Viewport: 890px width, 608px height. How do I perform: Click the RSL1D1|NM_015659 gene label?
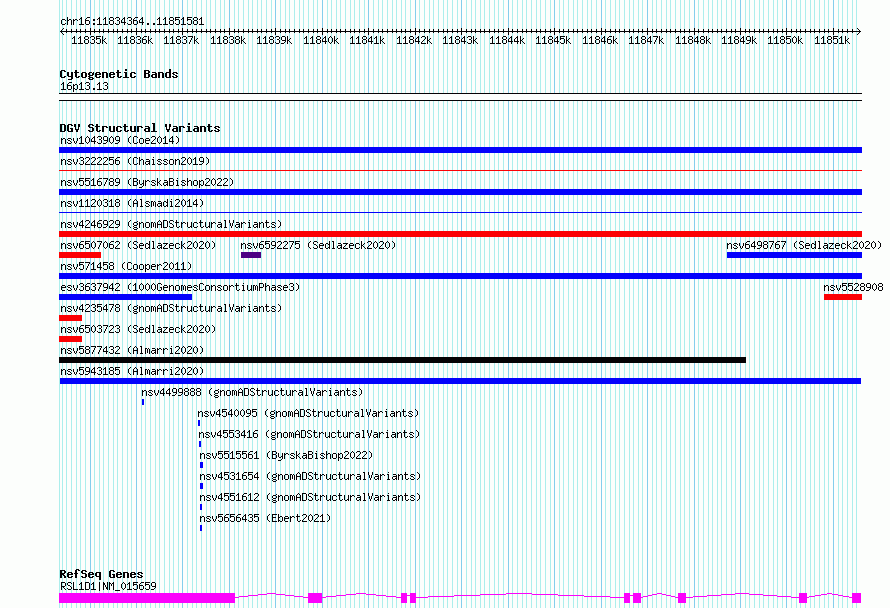tap(108, 586)
